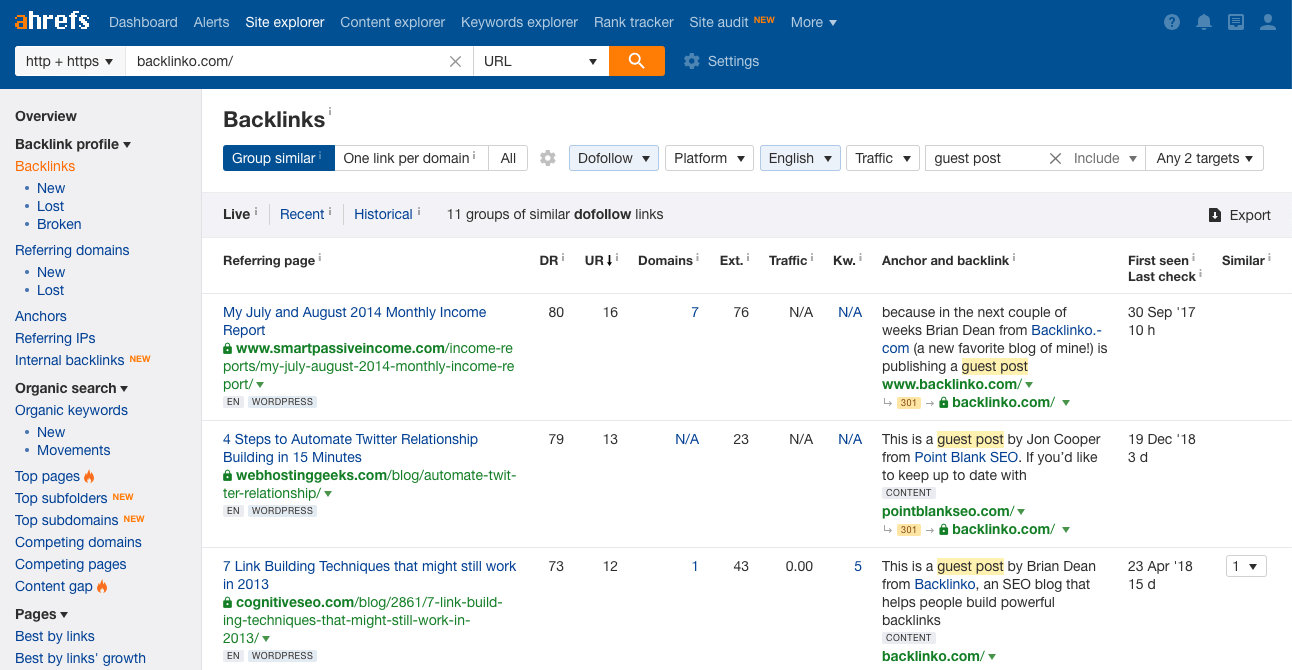Click the lock icon before cognitiveseo.com
This screenshot has height=670, width=1292.
coord(228,603)
